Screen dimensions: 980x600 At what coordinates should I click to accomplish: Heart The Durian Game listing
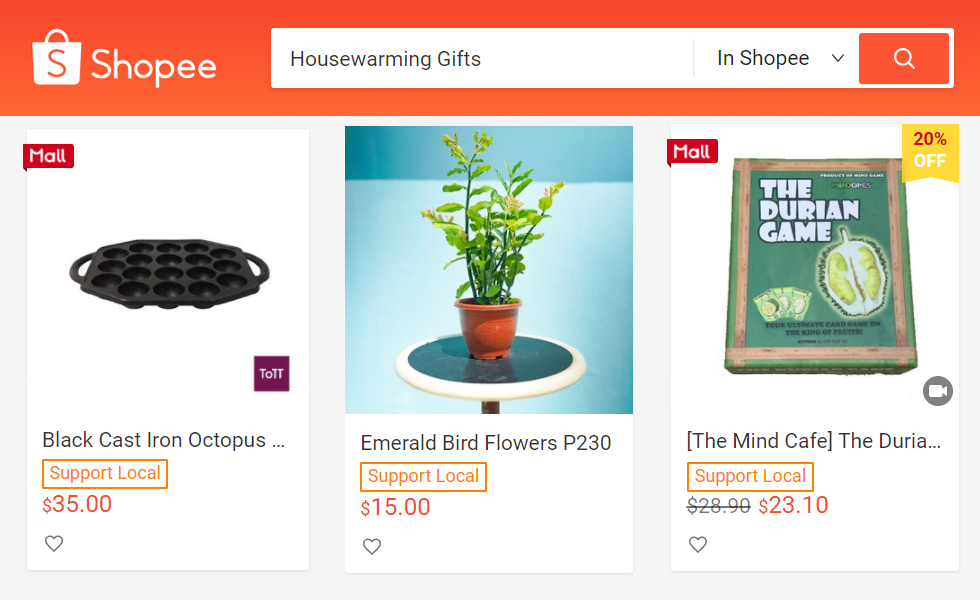pyautogui.click(x=698, y=545)
